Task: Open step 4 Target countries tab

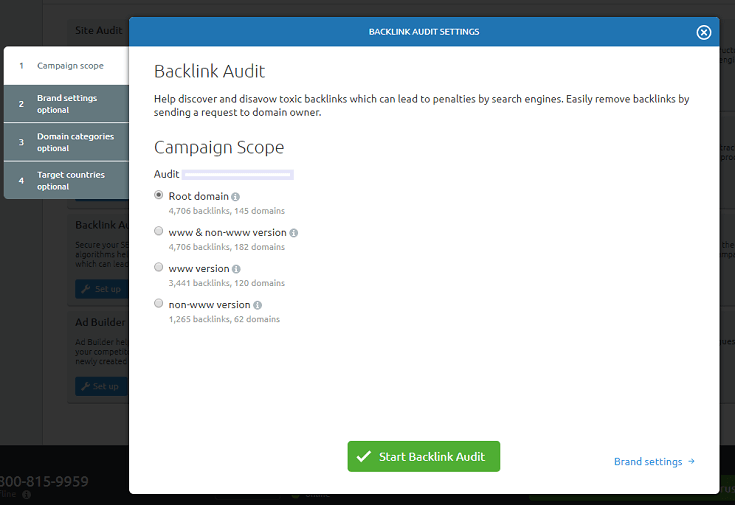Action: 67,181
